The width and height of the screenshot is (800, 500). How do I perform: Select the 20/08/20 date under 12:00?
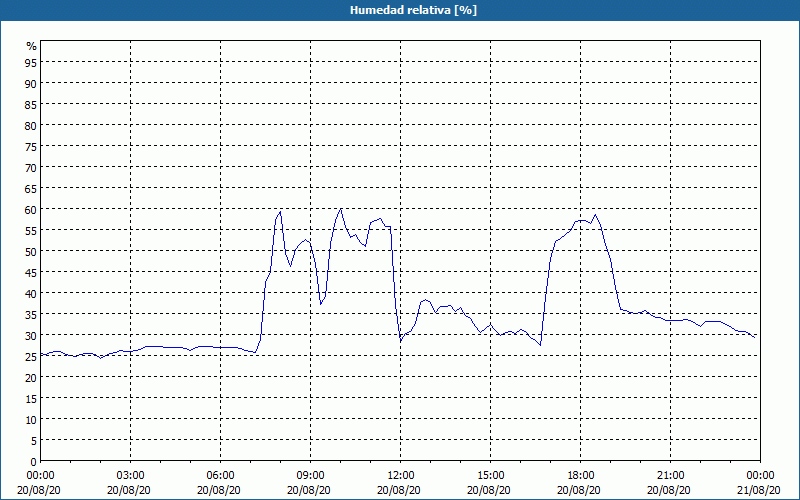tap(399, 490)
